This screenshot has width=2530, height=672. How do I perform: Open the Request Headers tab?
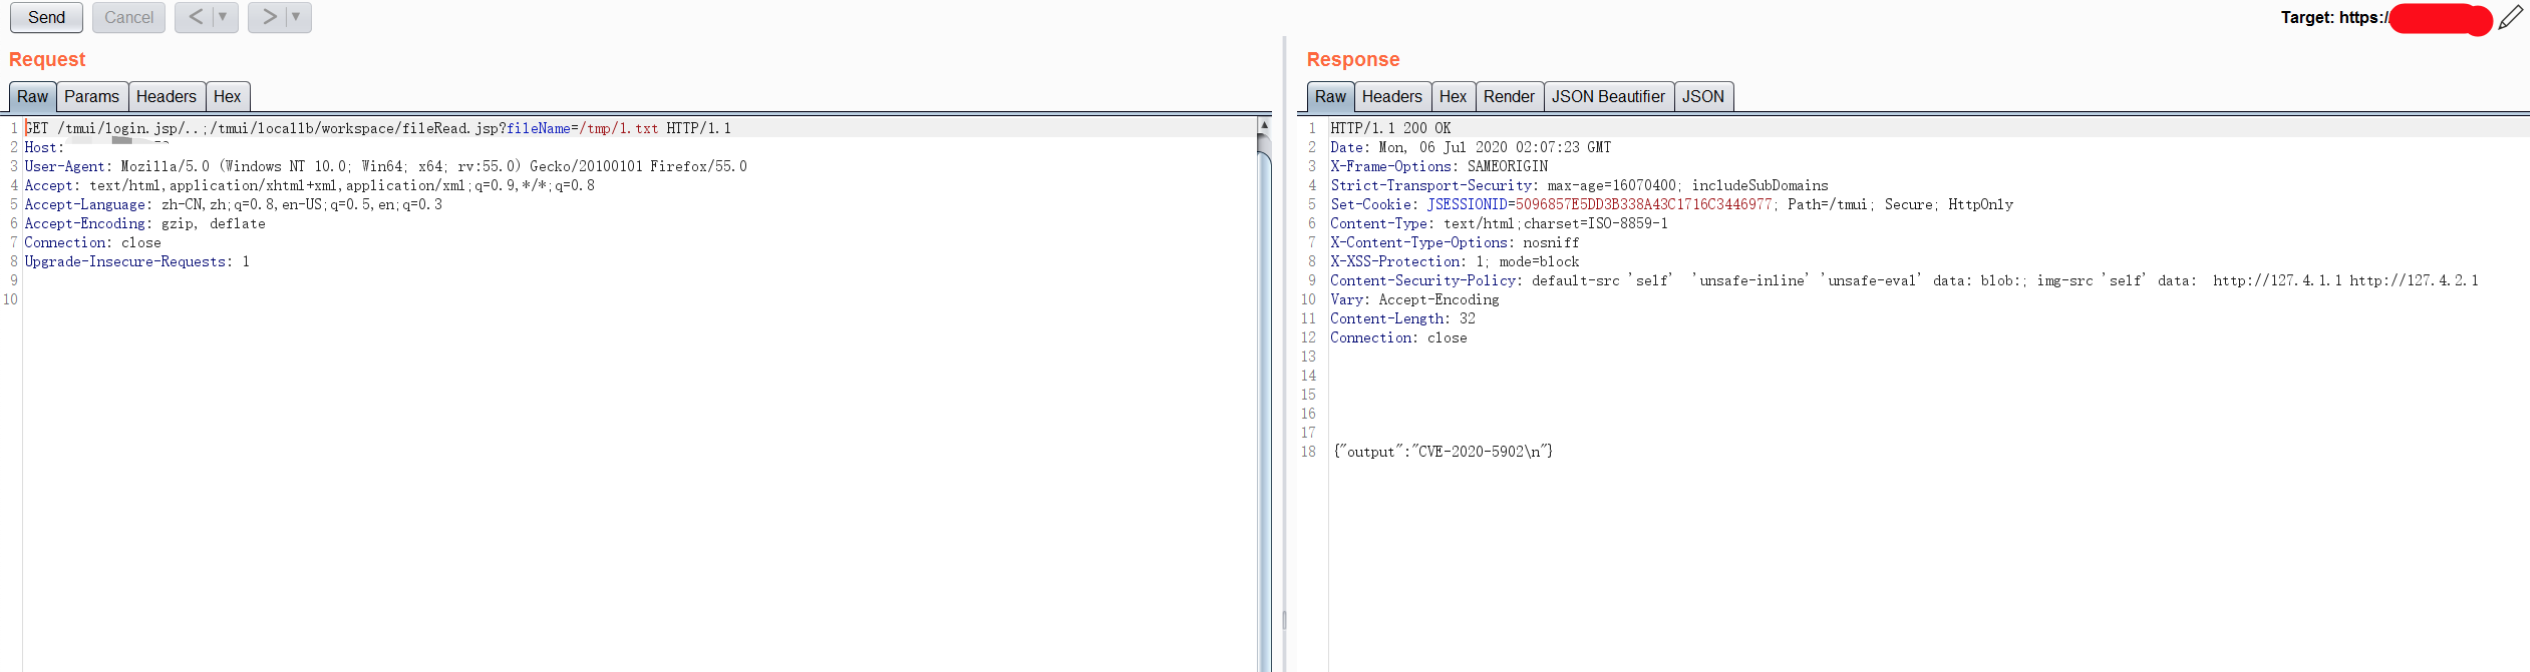click(166, 97)
